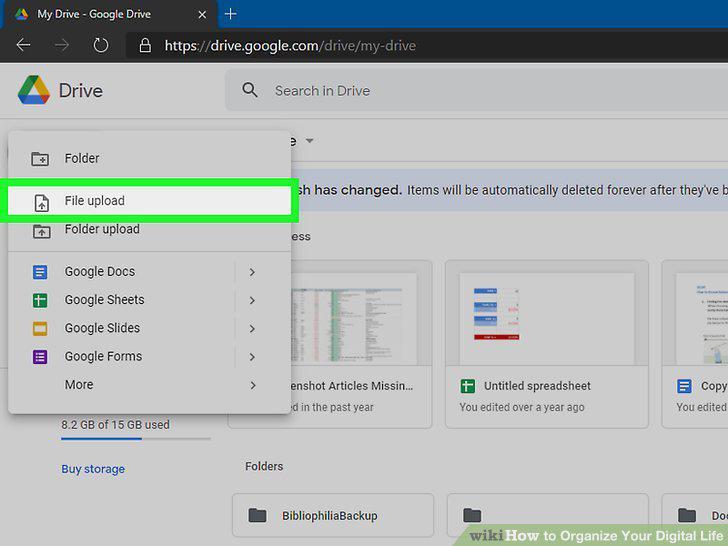This screenshot has width=728, height=546.
Task: Click the unnamed middle folder icon
Action: coord(472,515)
